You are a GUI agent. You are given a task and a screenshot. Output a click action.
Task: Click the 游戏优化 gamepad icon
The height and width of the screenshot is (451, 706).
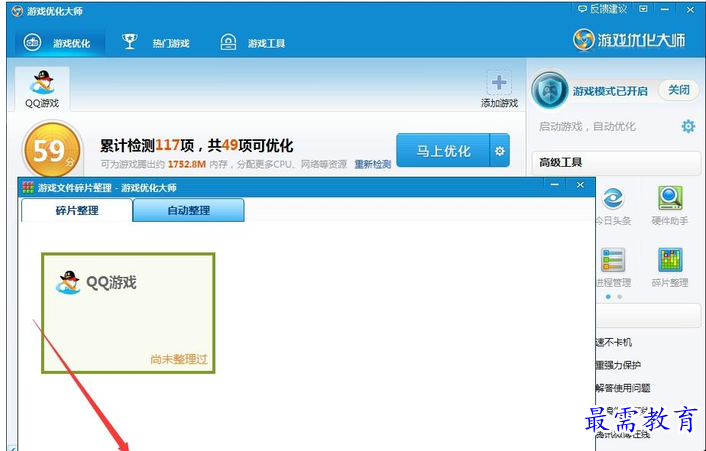32,43
